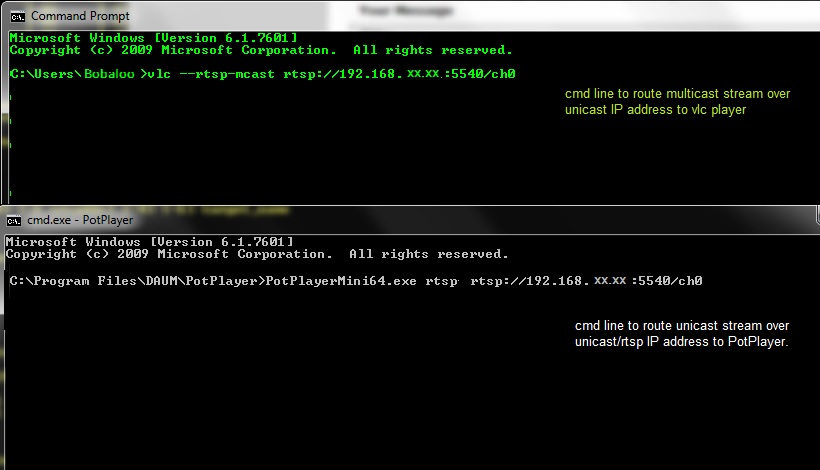Image resolution: width=820 pixels, height=470 pixels.
Task: Click the green Copyright 2009 Microsoft line
Action: 261,50
